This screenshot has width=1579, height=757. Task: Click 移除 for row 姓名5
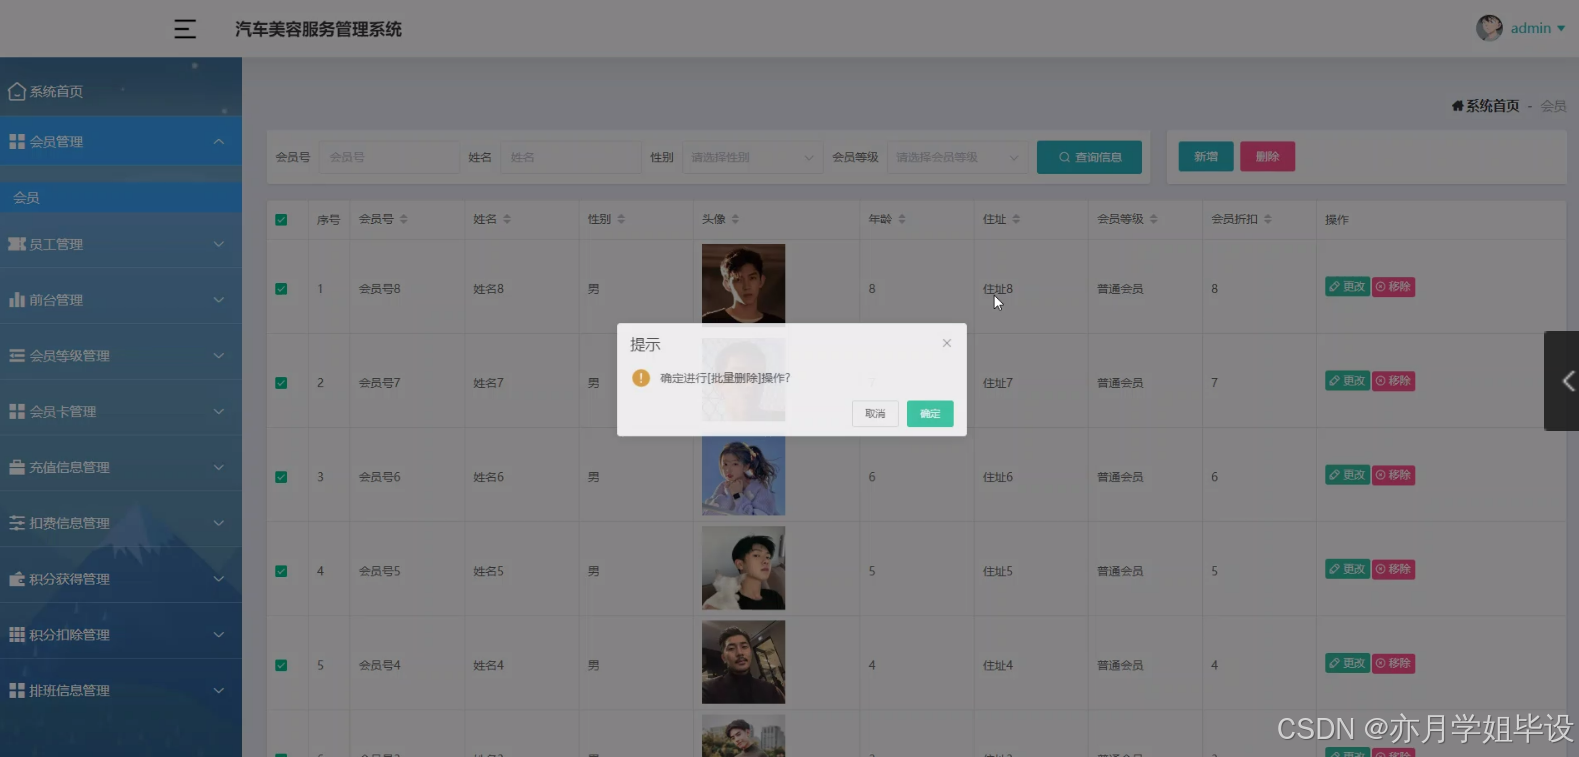click(1393, 569)
